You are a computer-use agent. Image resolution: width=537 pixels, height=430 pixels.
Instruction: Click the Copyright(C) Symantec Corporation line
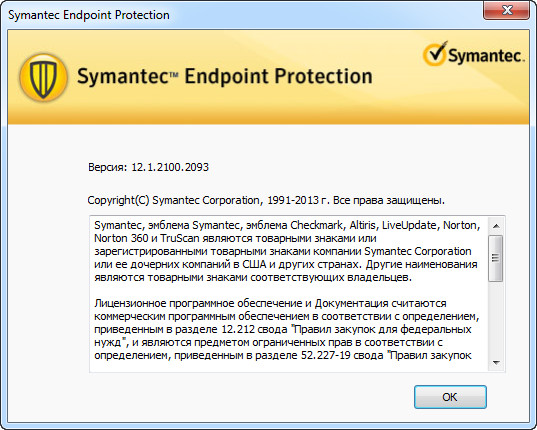point(266,200)
